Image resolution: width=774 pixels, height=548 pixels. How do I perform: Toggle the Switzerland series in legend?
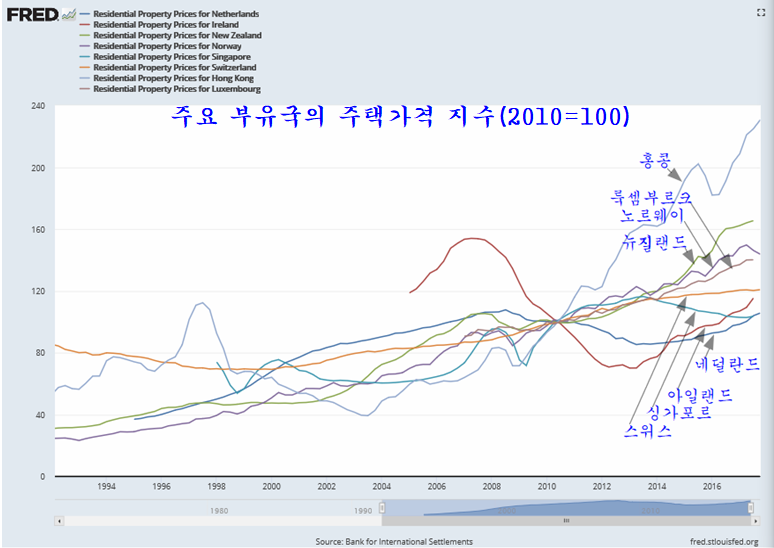tap(168, 67)
